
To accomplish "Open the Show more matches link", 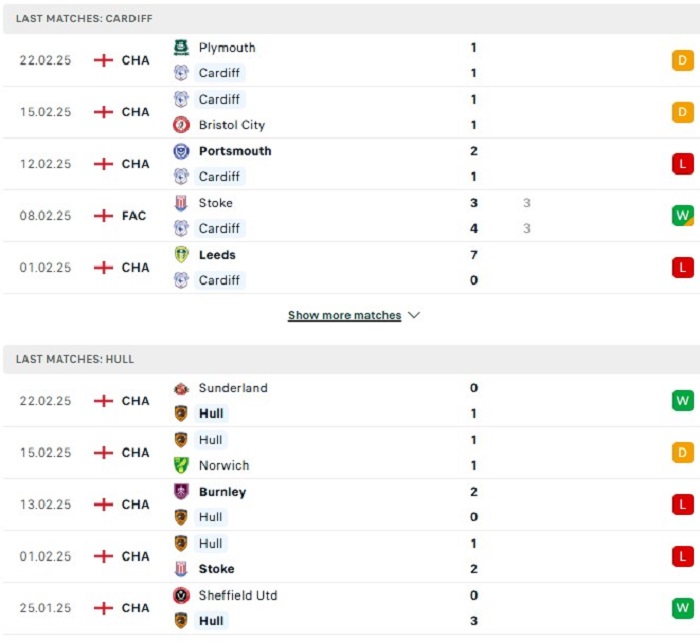I will (x=344, y=315).
